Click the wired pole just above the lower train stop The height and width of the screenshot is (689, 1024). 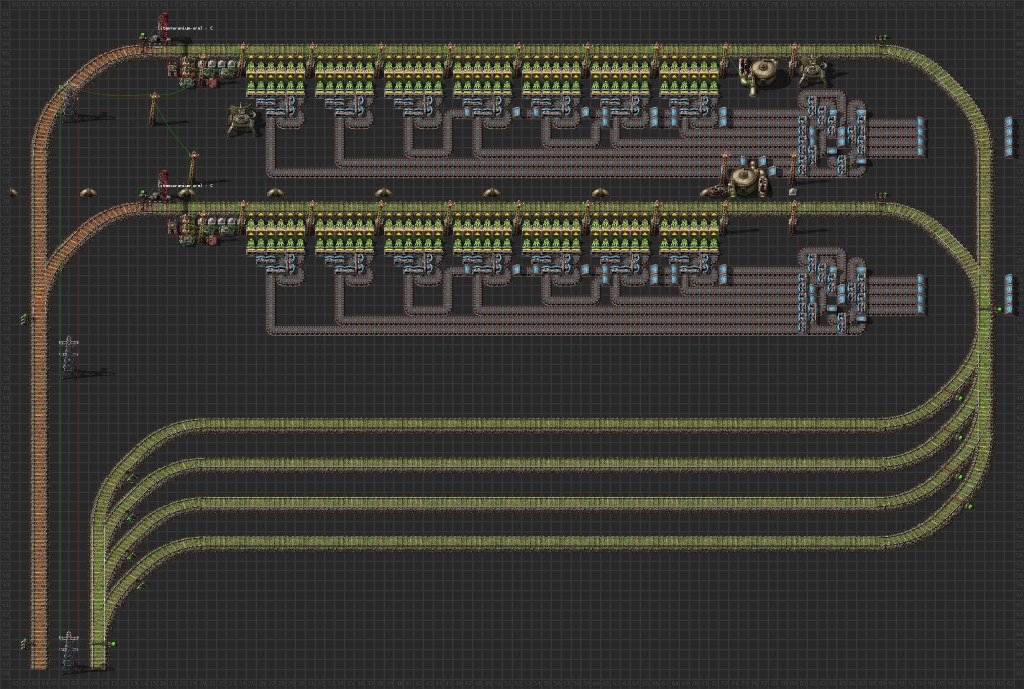tap(193, 168)
